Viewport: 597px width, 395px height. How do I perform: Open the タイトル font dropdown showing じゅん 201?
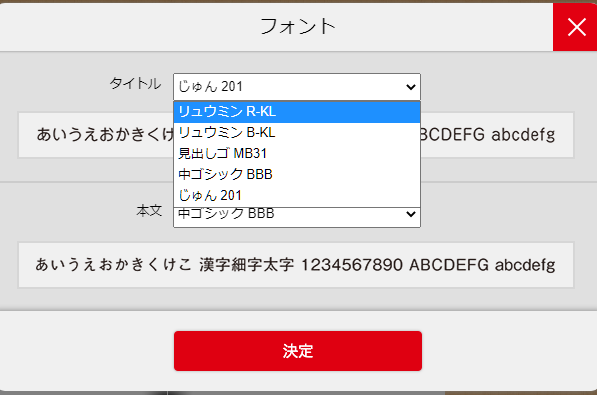click(x=297, y=87)
